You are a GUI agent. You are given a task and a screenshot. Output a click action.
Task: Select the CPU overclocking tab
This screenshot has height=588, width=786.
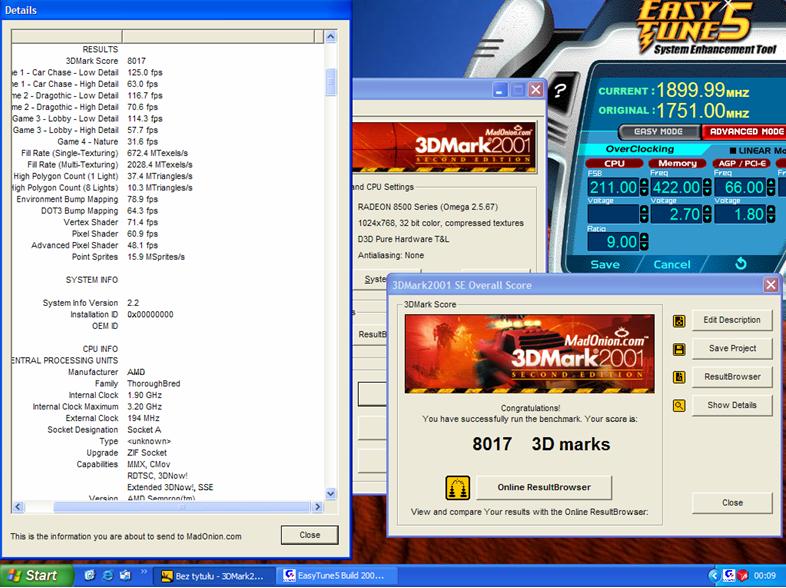coord(614,163)
